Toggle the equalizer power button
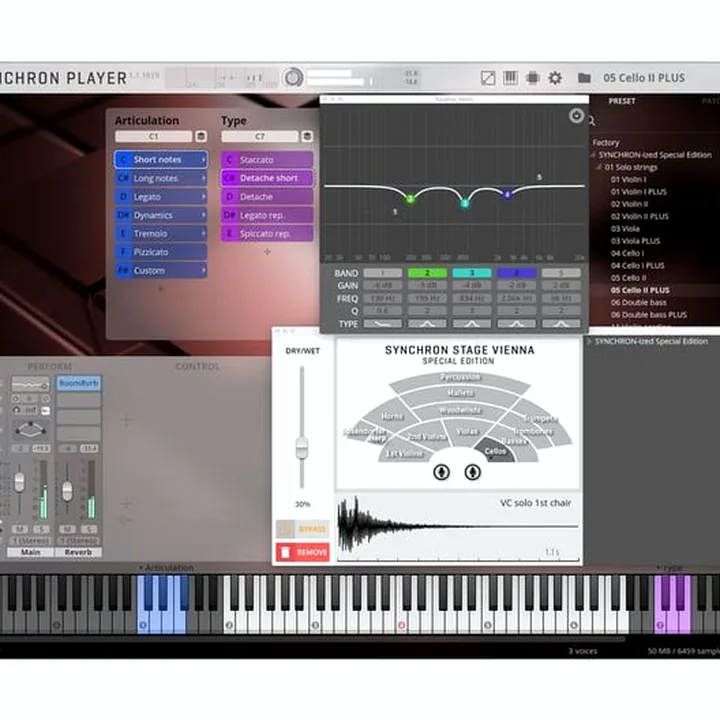The image size is (720, 720). pyautogui.click(x=576, y=115)
